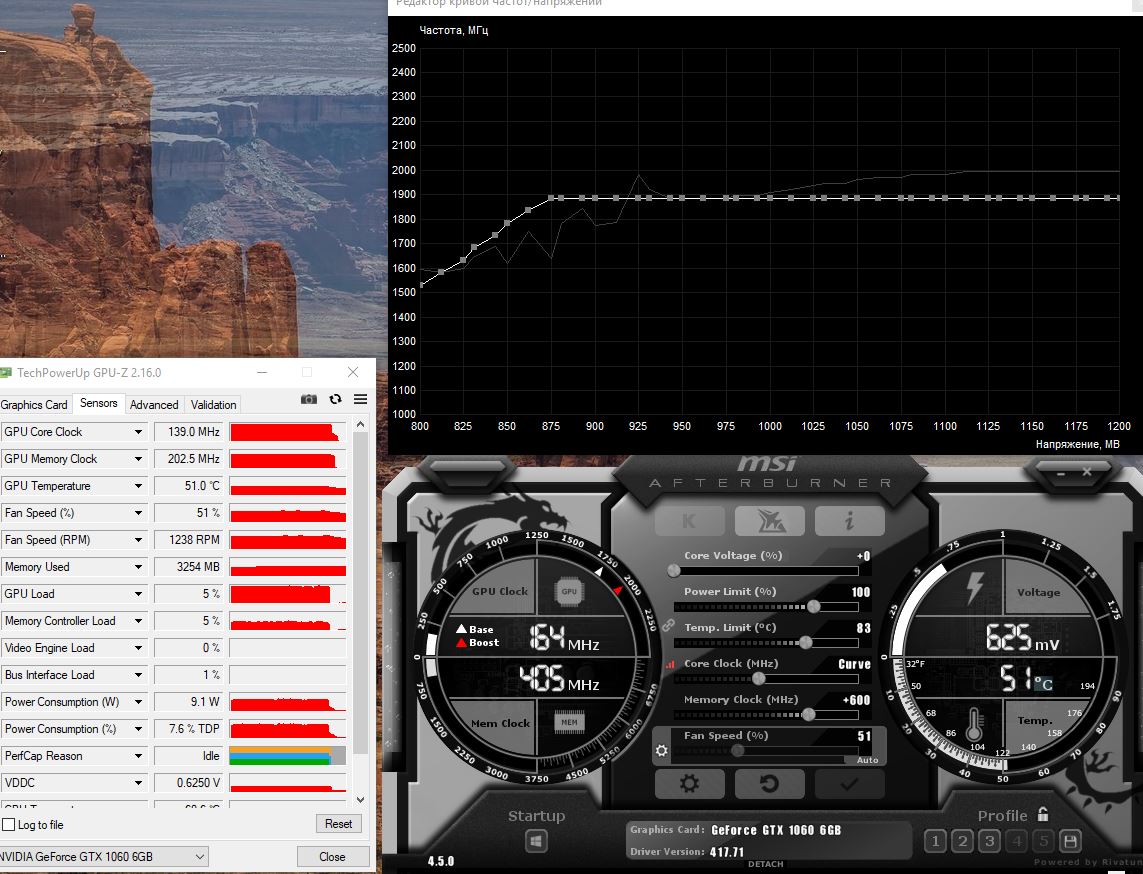This screenshot has height=874, width=1143.
Task: Open the Afterburner information (i) button
Action: coord(849,520)
